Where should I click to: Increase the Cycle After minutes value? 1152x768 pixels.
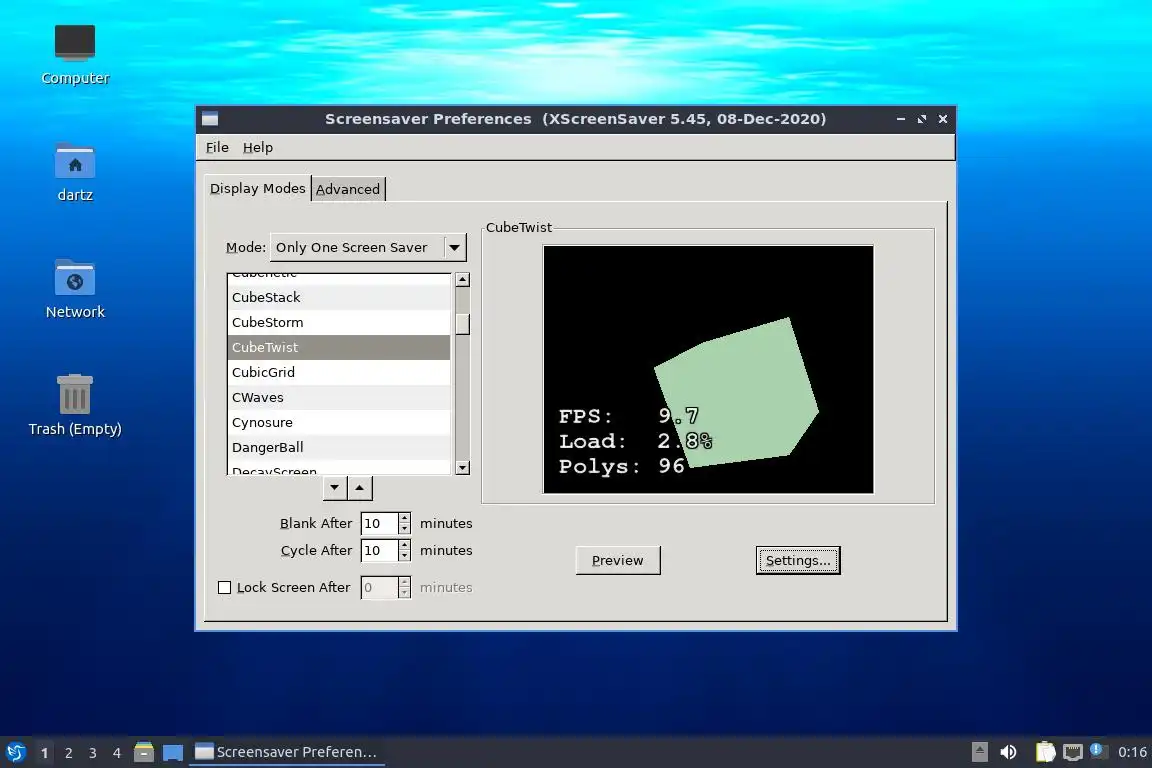tap(404, 545)
